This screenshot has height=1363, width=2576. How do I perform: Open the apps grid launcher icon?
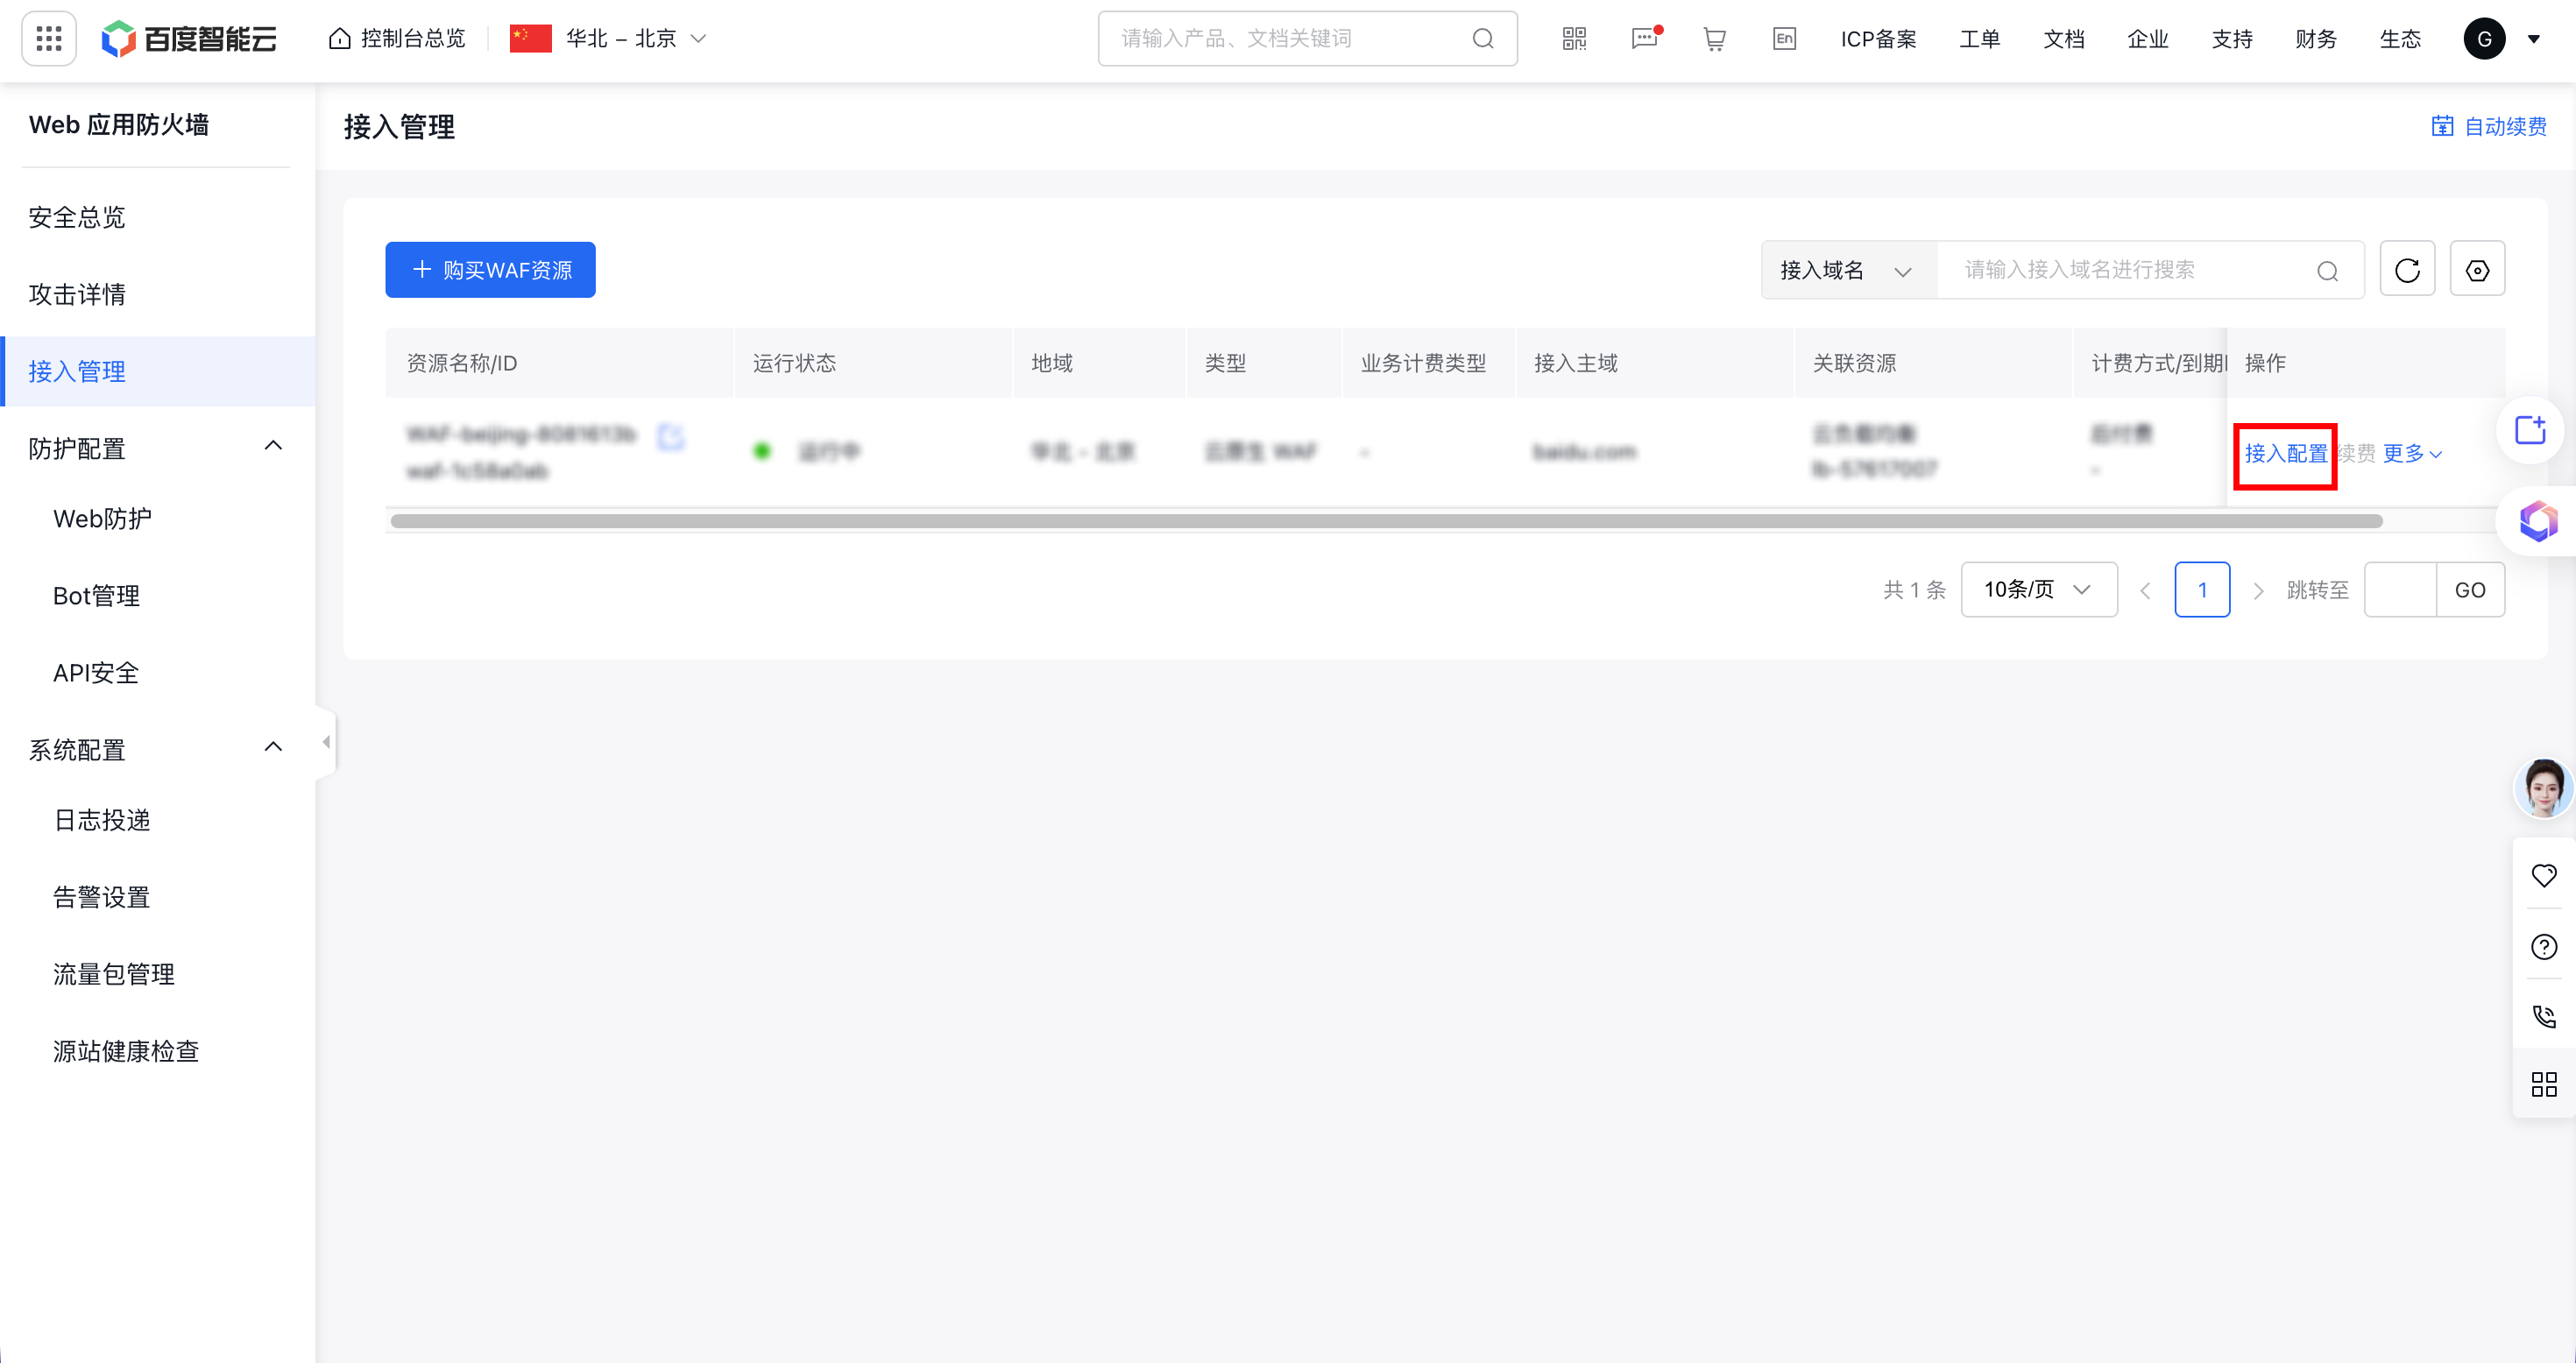point(48,39)
